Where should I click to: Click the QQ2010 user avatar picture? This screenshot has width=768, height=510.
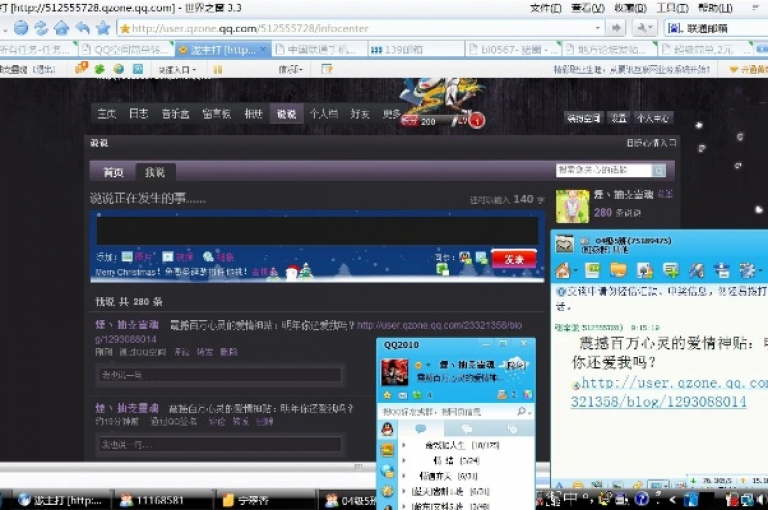tap(394, 372)
